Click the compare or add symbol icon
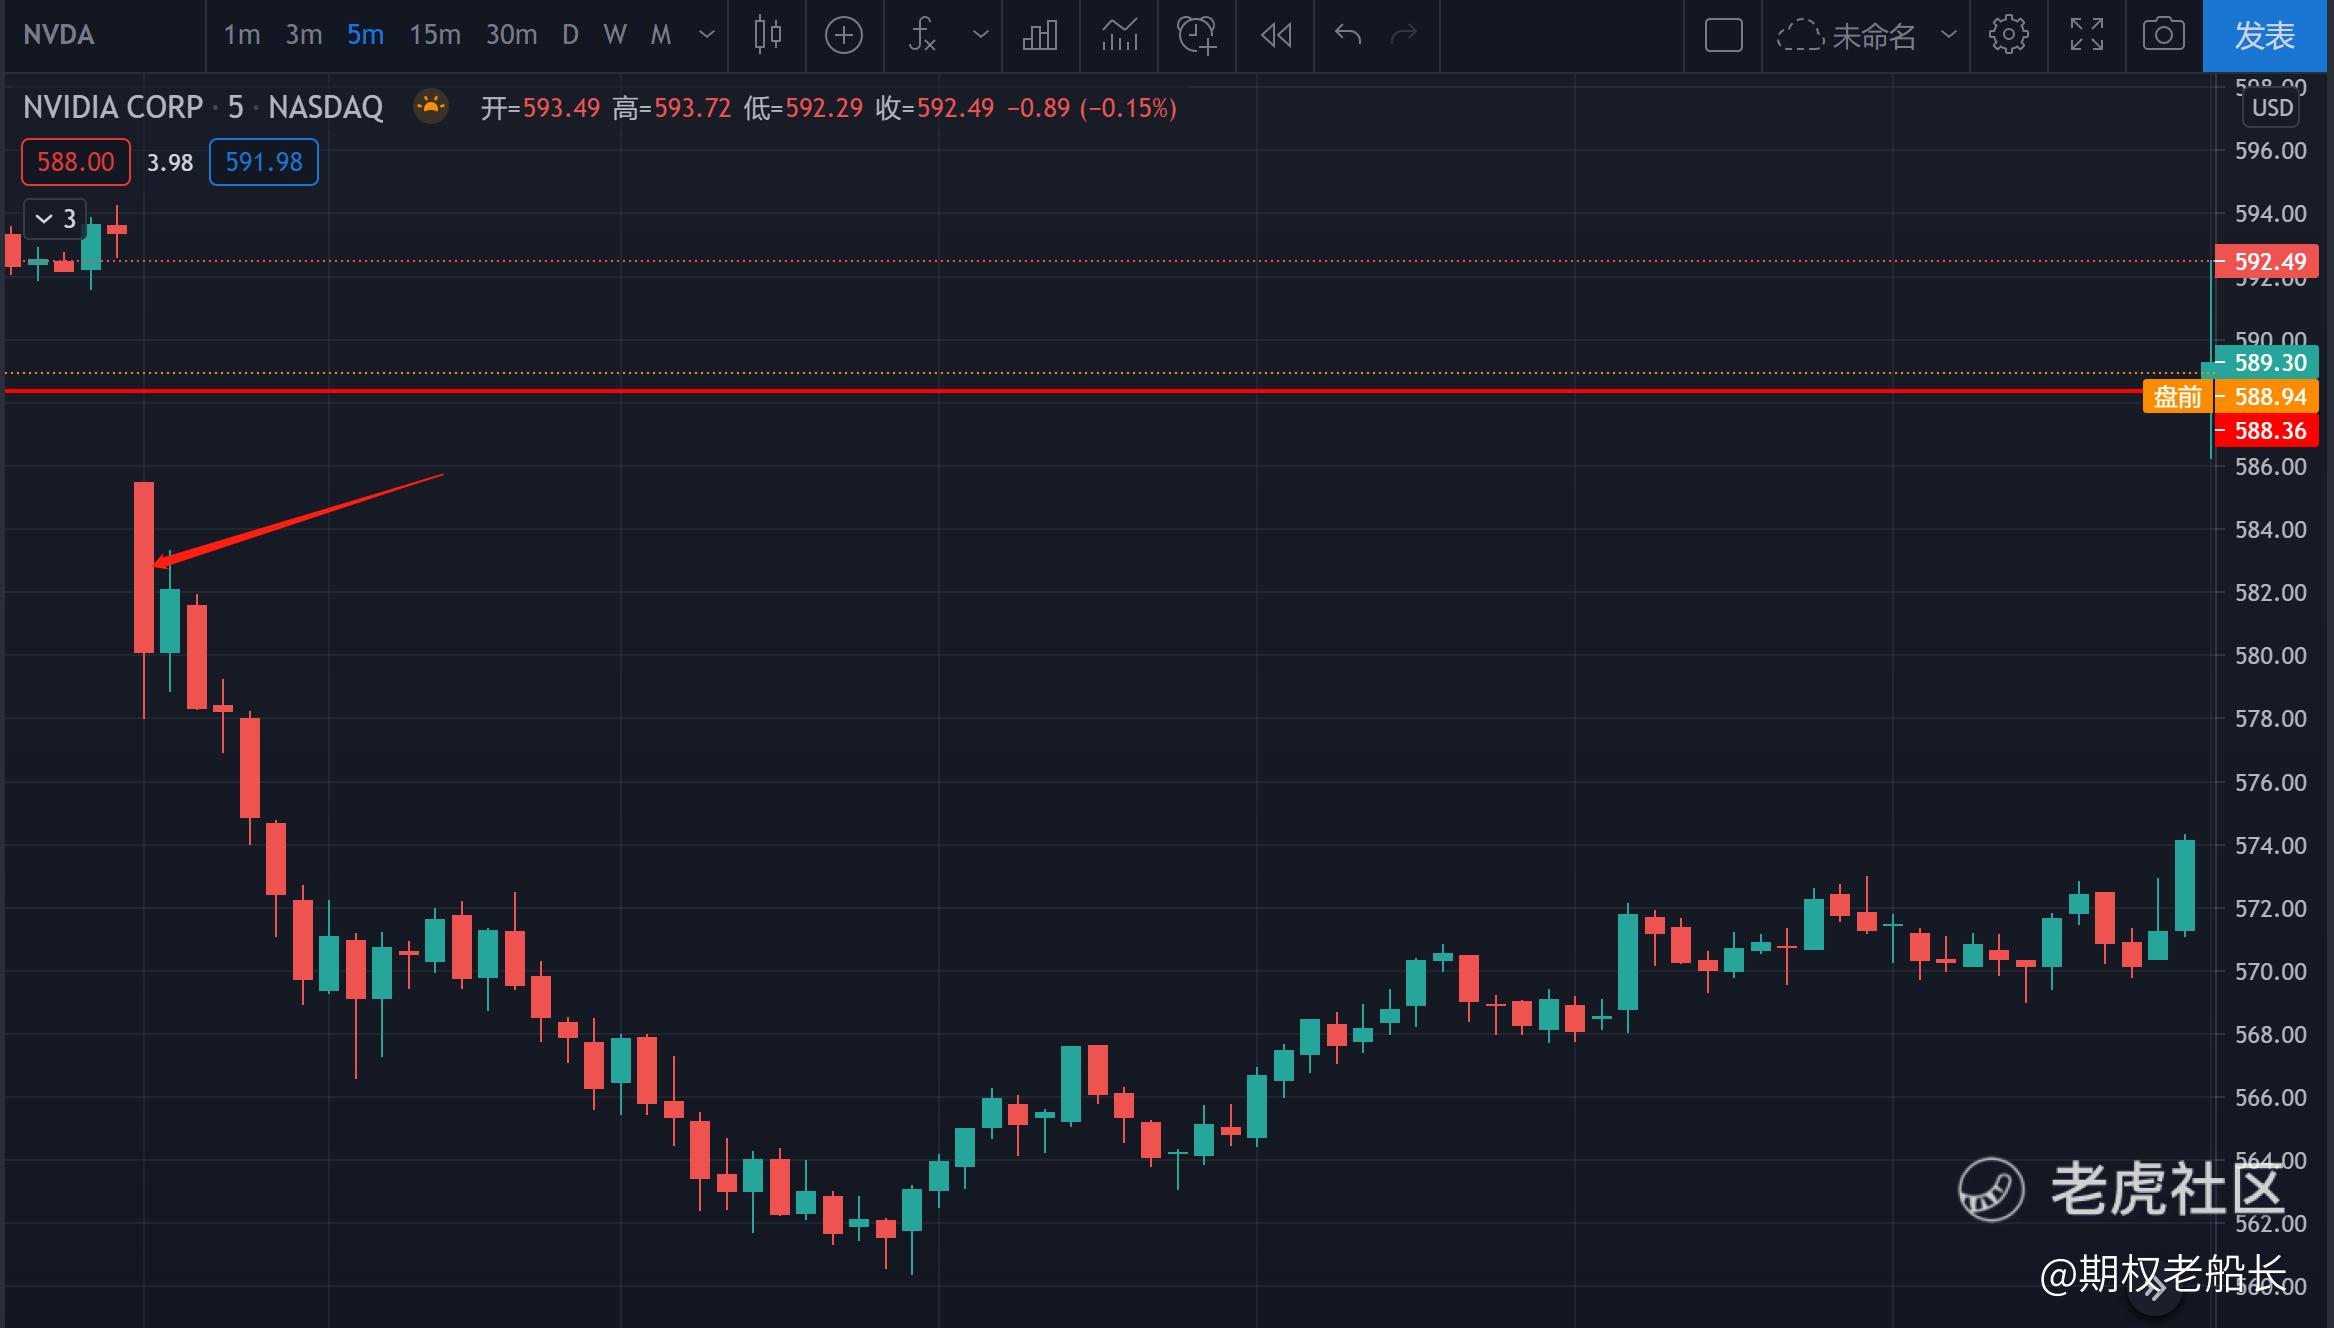Screen dimensions: 2334x1328 click(x=844, y=35)
